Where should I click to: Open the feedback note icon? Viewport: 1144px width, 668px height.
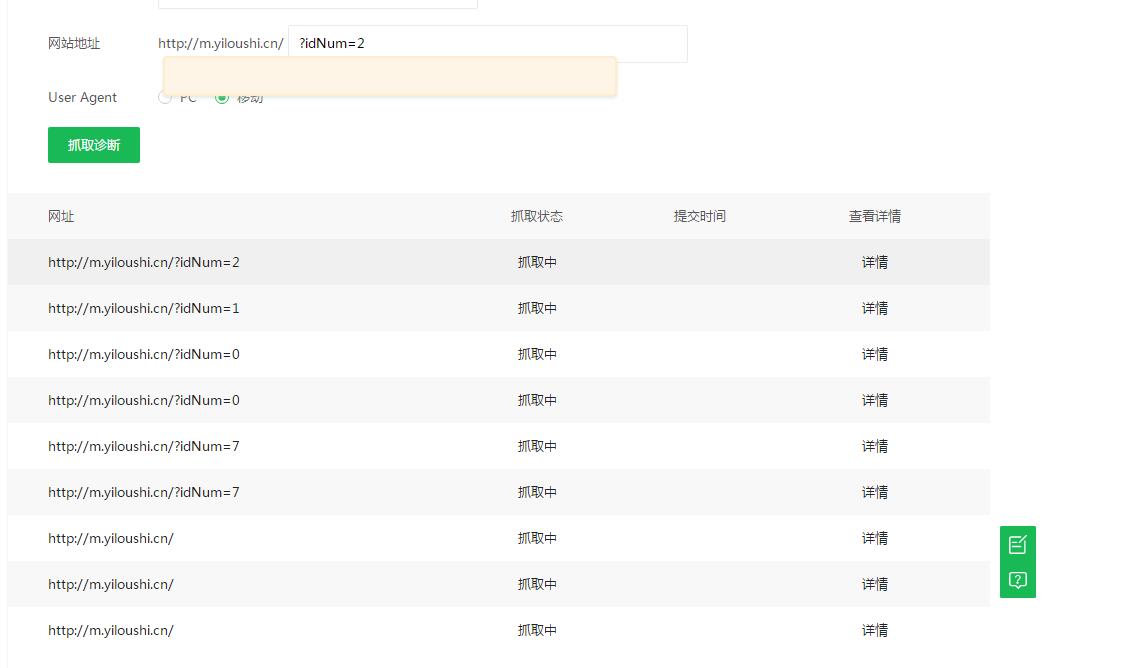[1017, 544]
